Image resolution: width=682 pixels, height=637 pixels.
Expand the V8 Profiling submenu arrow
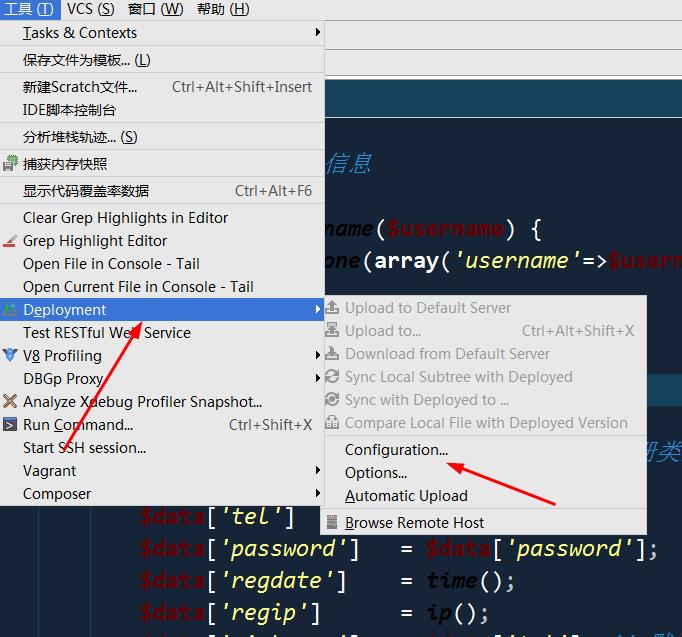318,355
